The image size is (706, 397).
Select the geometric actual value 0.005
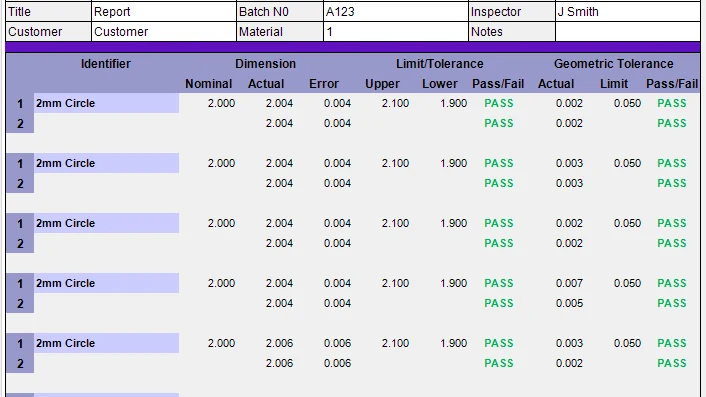tap(570, 303)
